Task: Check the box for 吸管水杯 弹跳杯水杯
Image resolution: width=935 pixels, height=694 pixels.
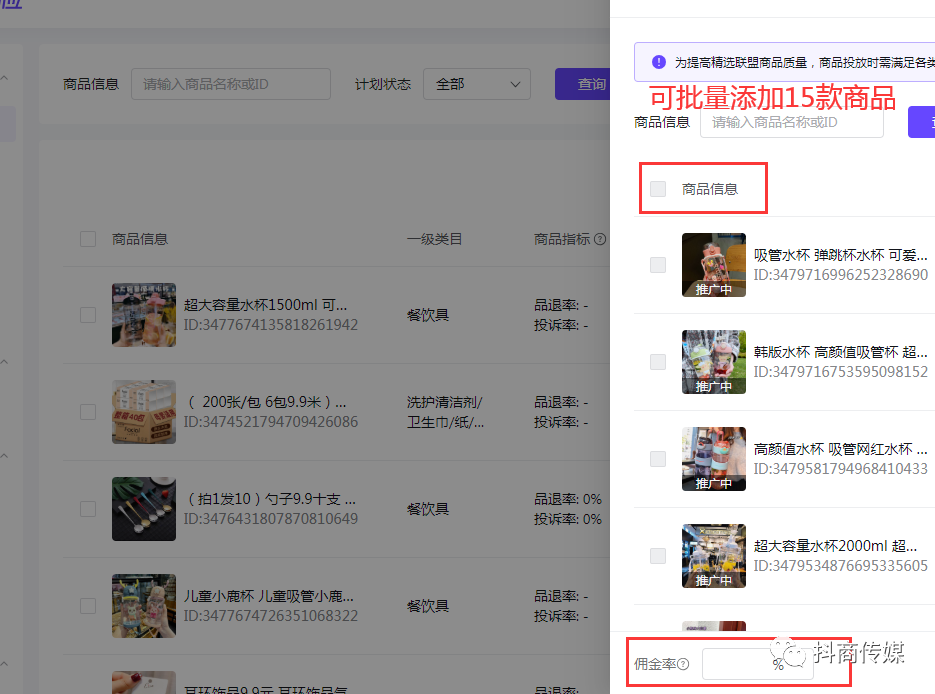Action: coord(658,265)
